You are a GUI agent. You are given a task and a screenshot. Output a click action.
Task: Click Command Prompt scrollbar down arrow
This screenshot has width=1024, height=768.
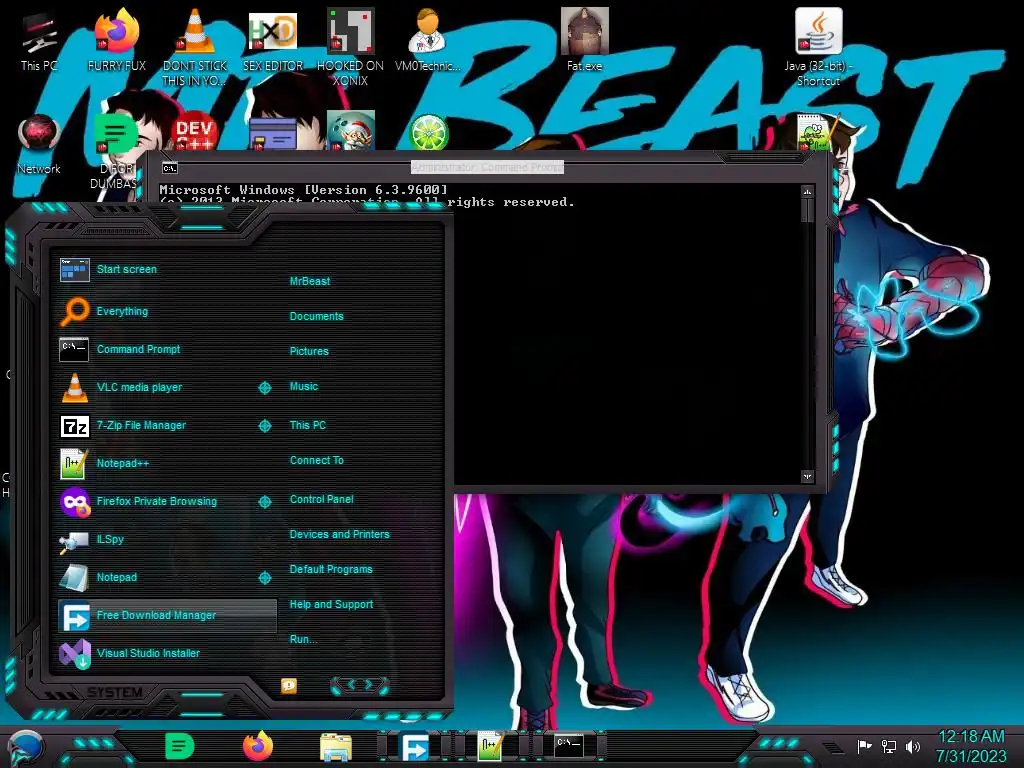[807, 477]
